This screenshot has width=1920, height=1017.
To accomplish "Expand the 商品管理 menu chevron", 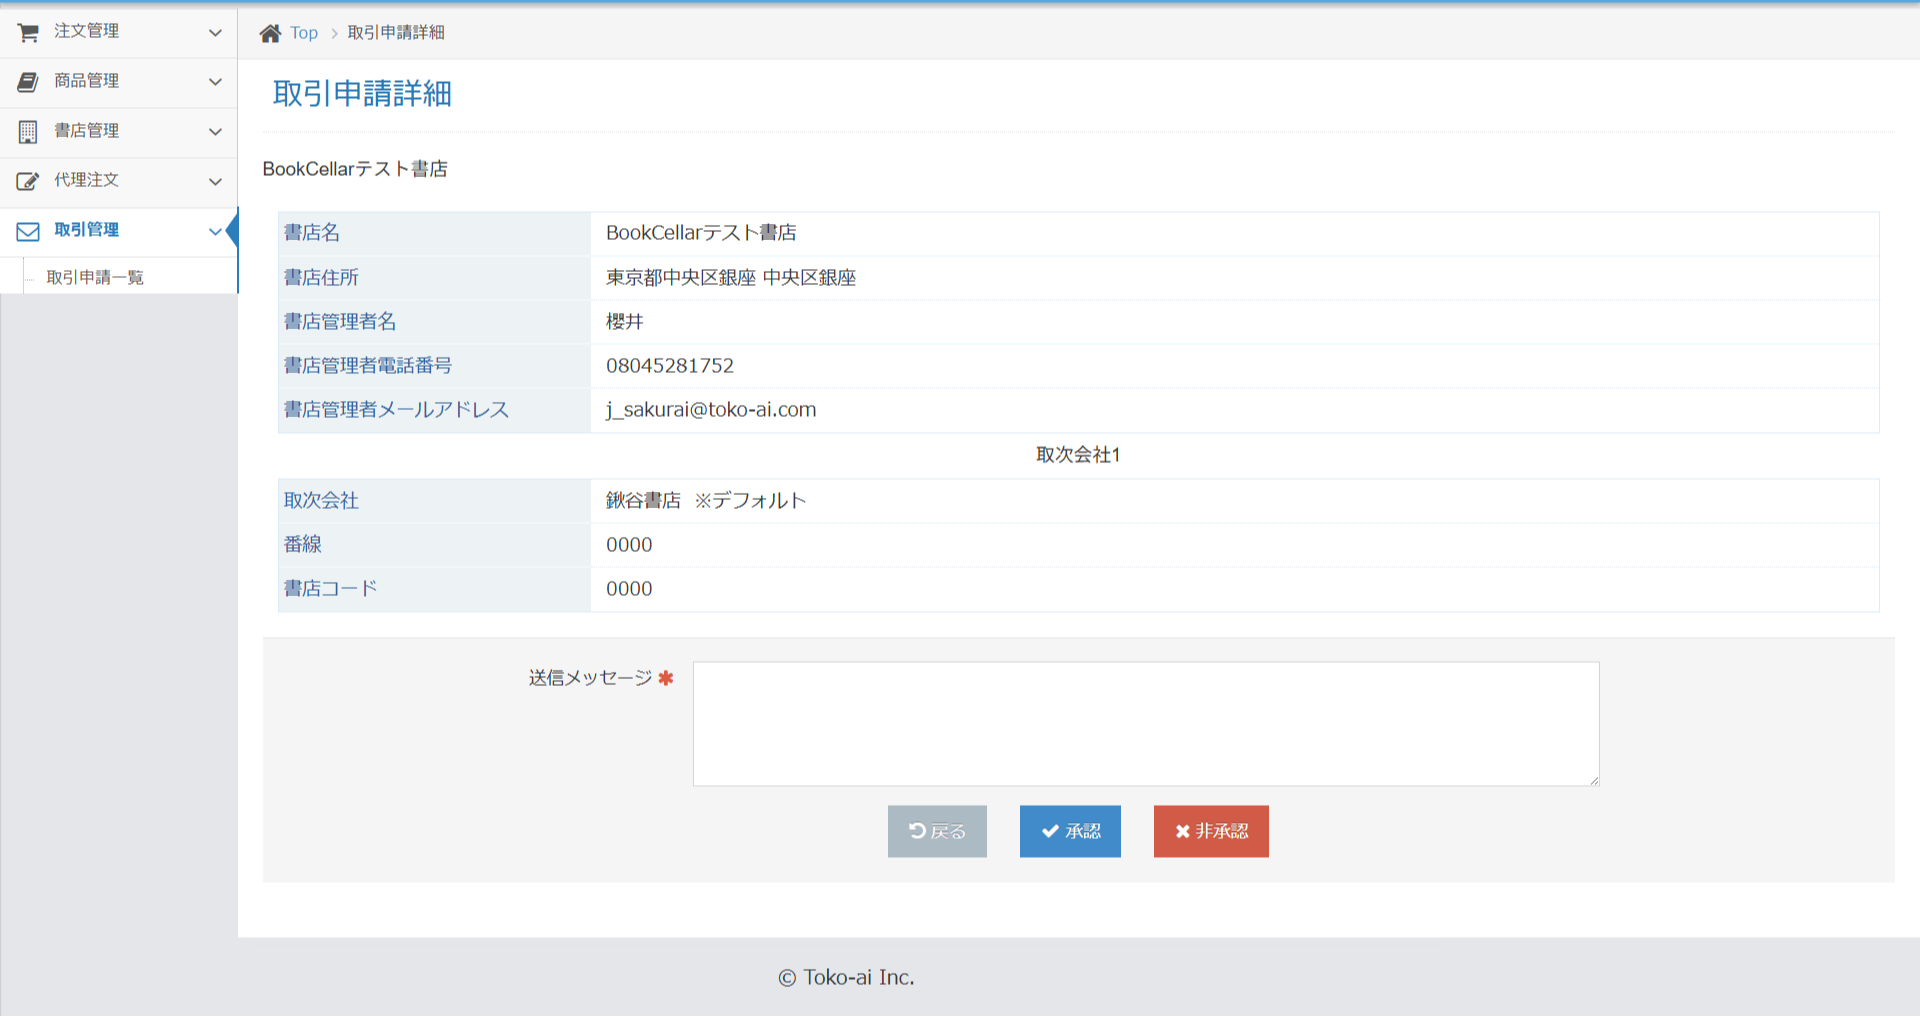I will click(215, 82).
